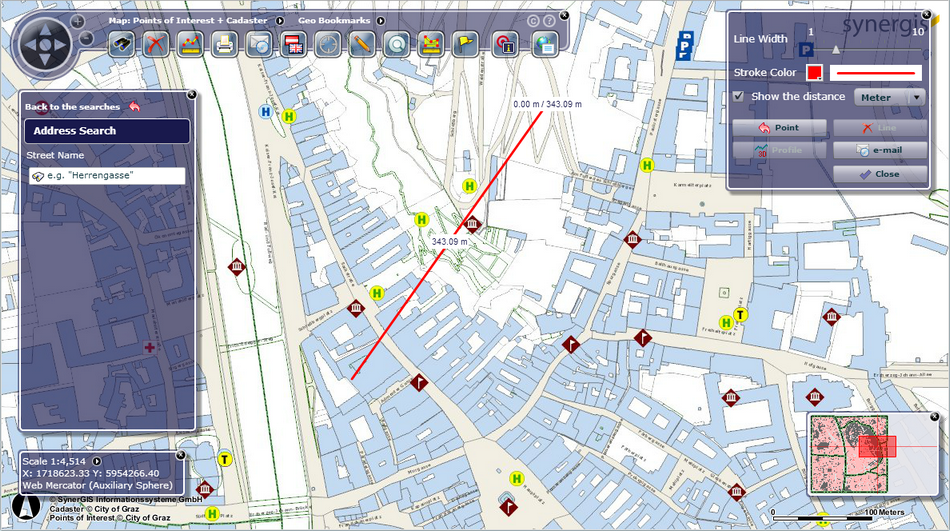This screenshot has width=950, height=531.
Task: Expand the Map: Points of Interest + Cadaster menu
Action: pos(280,20)
